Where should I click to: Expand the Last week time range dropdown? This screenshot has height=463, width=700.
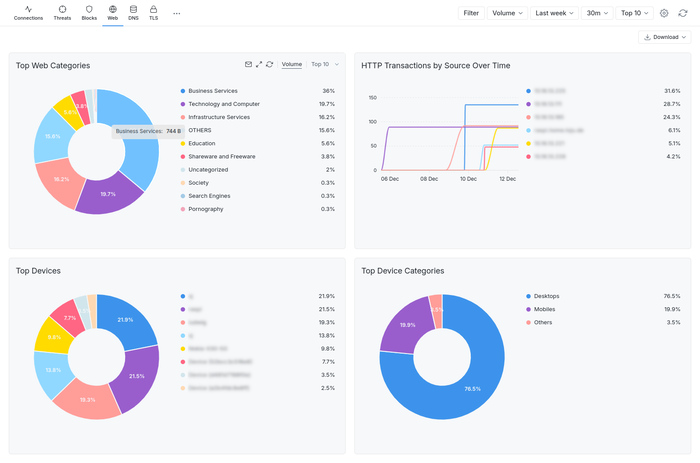(x=554, y=13)
